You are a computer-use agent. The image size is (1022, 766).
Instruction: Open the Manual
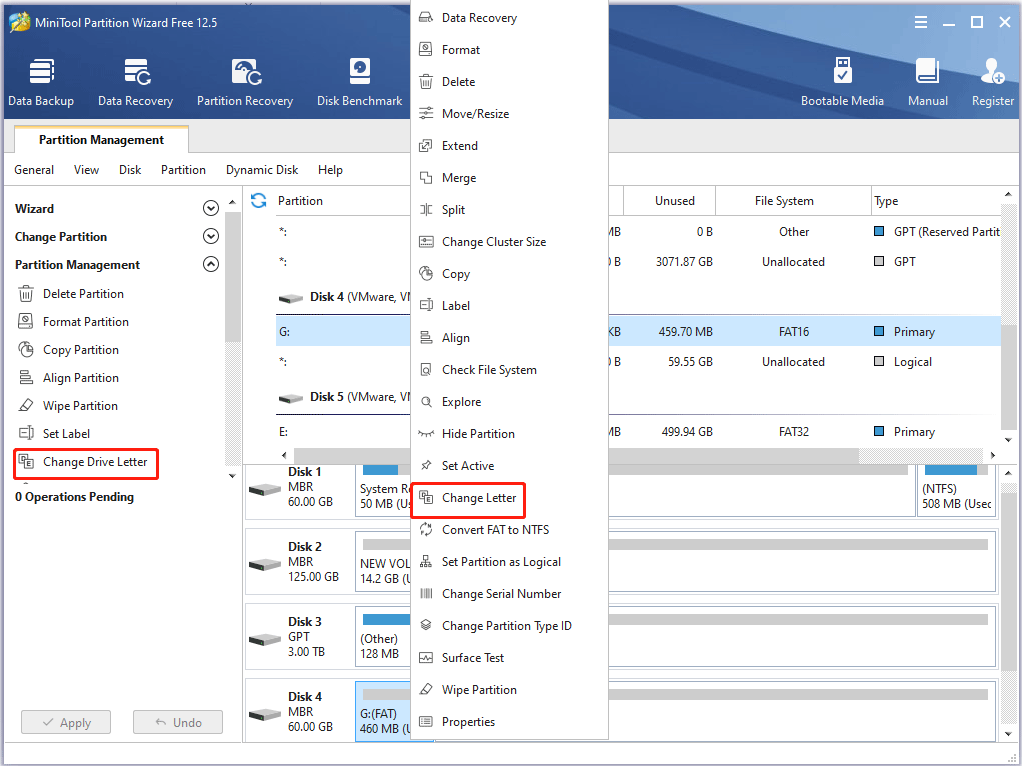(x=927, y=80)
